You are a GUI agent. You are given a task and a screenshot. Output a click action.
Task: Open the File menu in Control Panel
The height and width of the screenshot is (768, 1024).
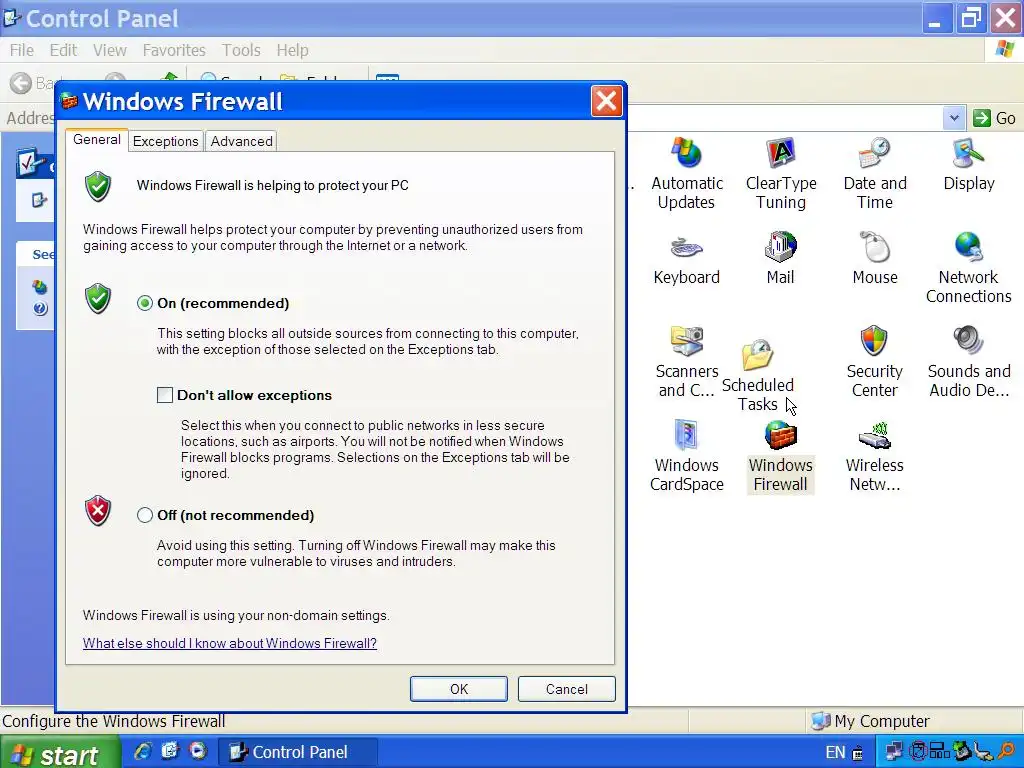pos(22,50)
